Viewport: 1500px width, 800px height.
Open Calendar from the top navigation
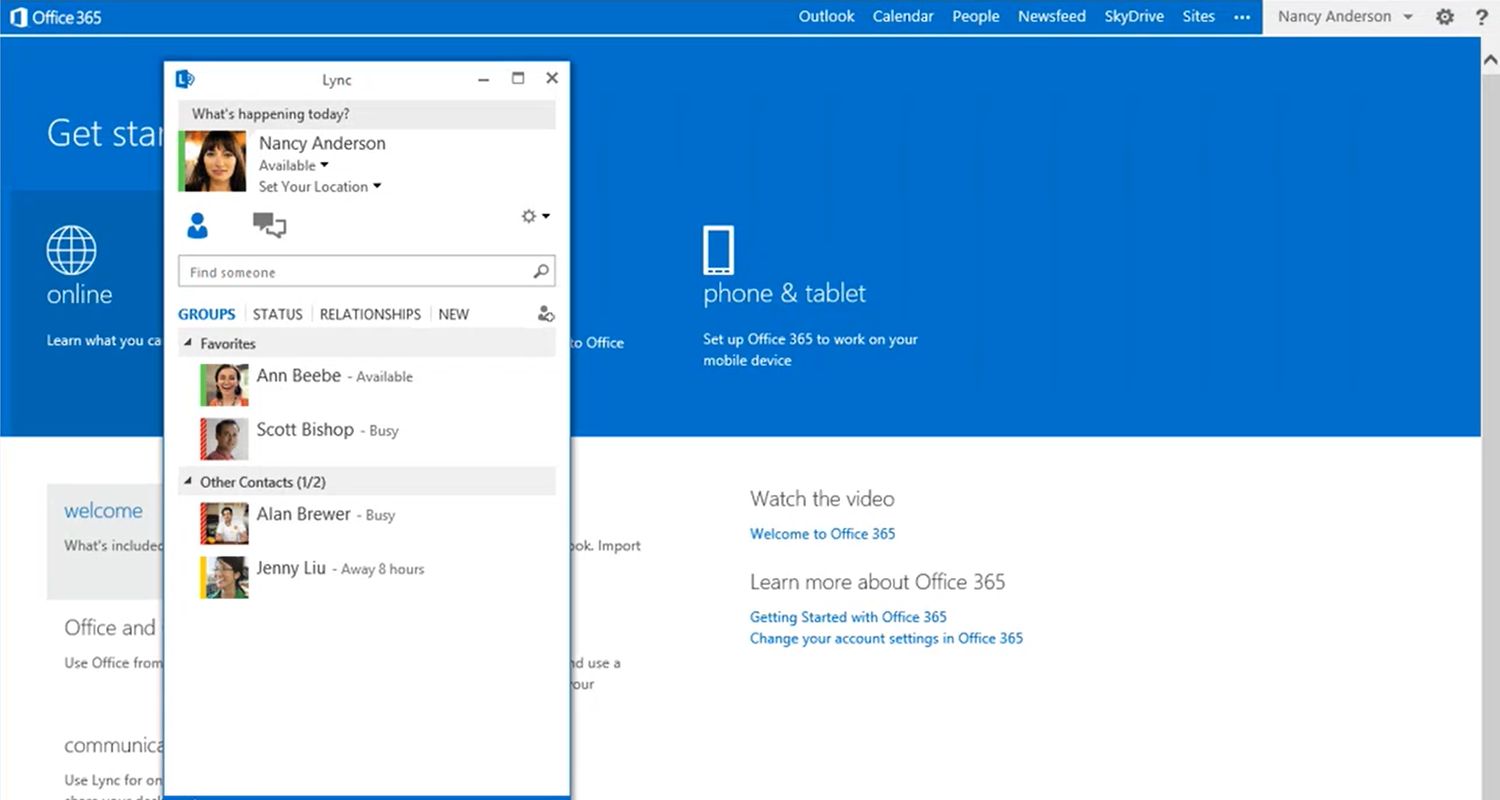903,16
